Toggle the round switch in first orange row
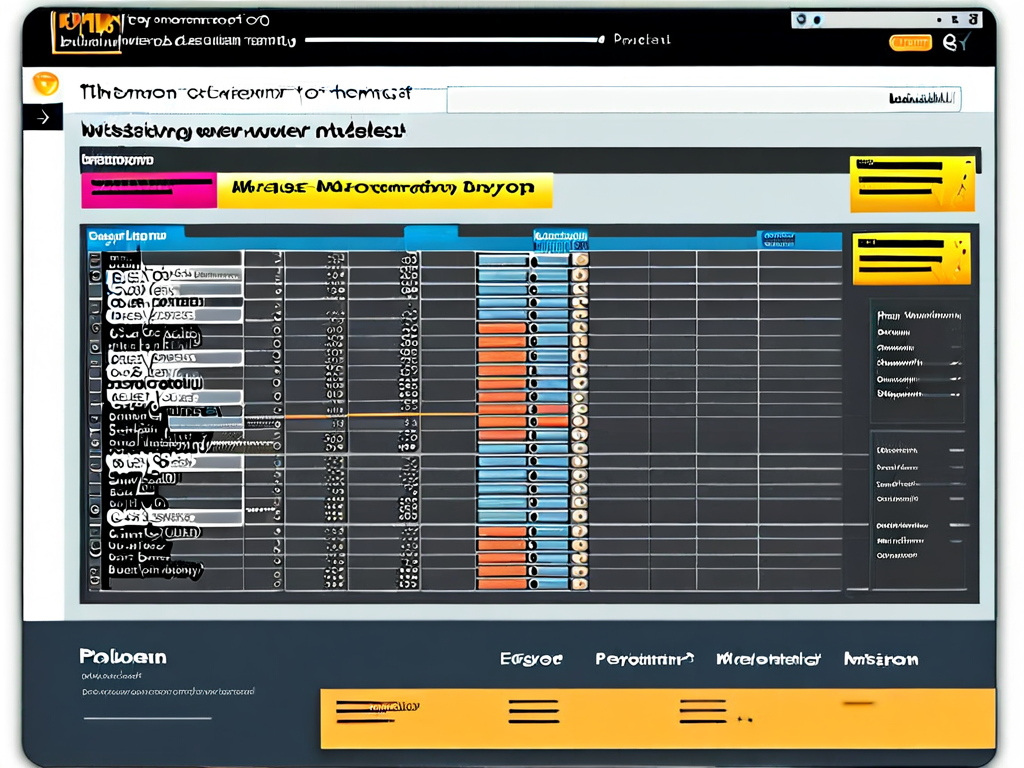 535,327
